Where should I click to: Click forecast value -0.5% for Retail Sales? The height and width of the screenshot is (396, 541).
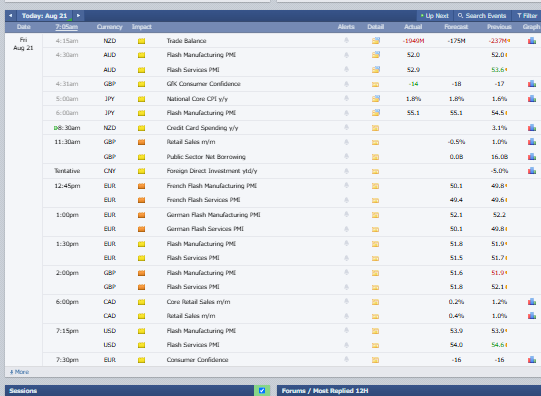(x=456, y=142)
